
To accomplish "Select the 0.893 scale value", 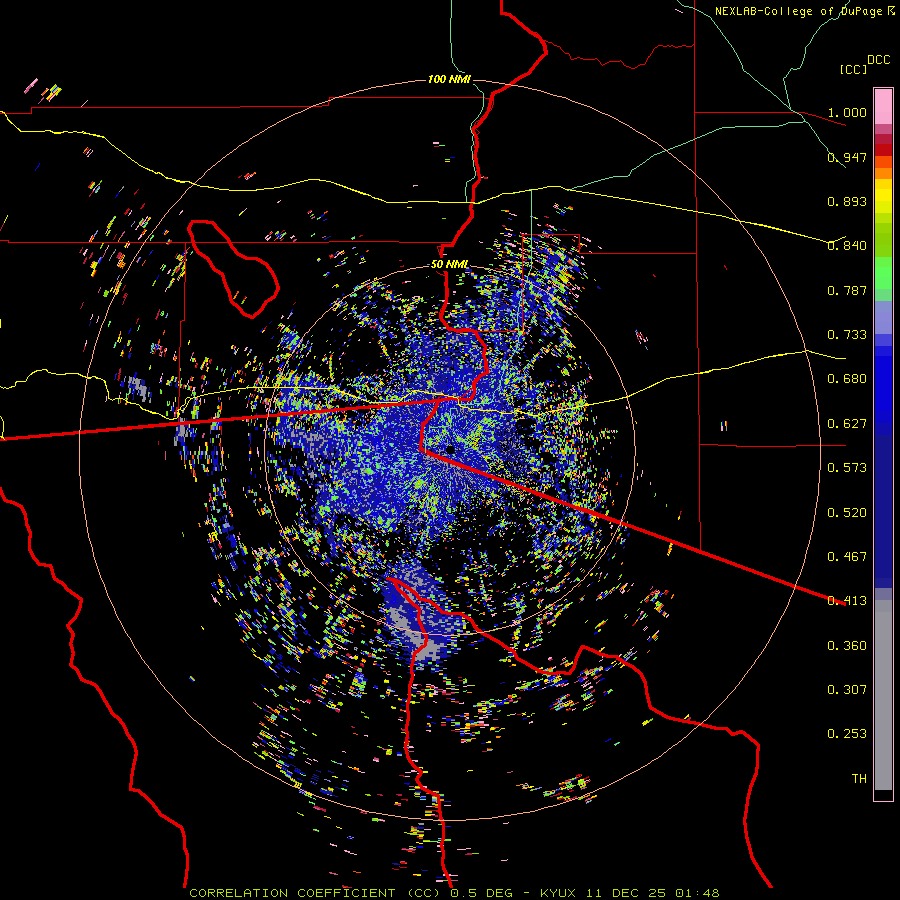I will click(x=847, y=201).
